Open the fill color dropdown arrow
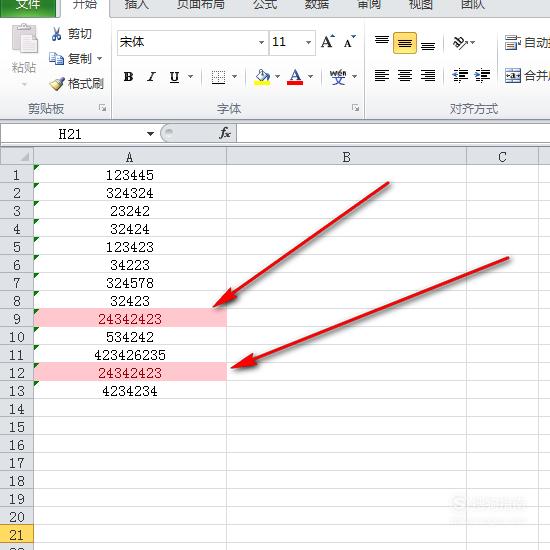The height and width of the screenshot is (550, 550). tap(277, 76)
